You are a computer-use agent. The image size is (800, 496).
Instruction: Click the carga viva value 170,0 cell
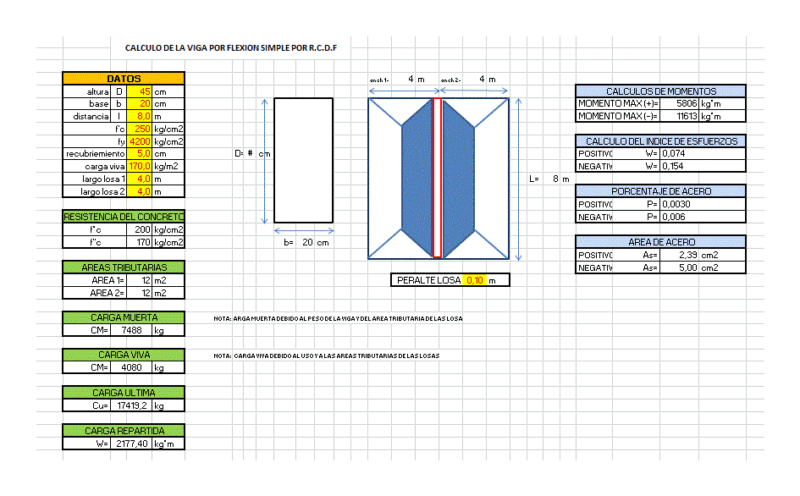point(139,166)
